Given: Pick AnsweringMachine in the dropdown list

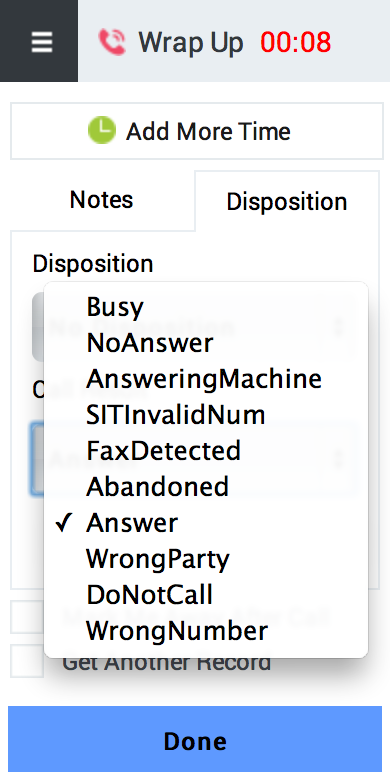Looking at the screenshot, I should click(206, 379).
